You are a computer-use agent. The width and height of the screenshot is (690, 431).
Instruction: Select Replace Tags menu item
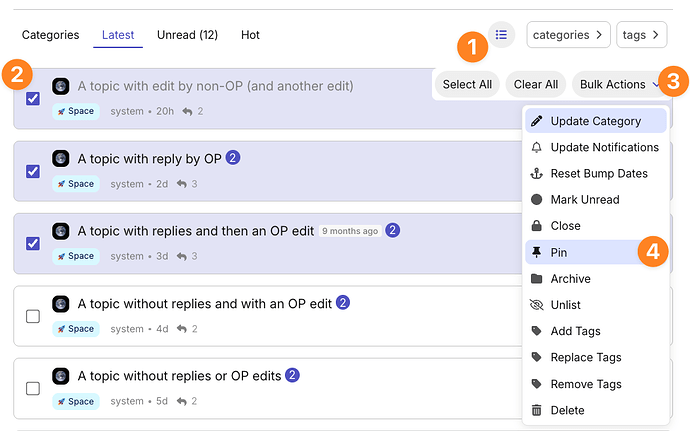(x=596, y=357)
